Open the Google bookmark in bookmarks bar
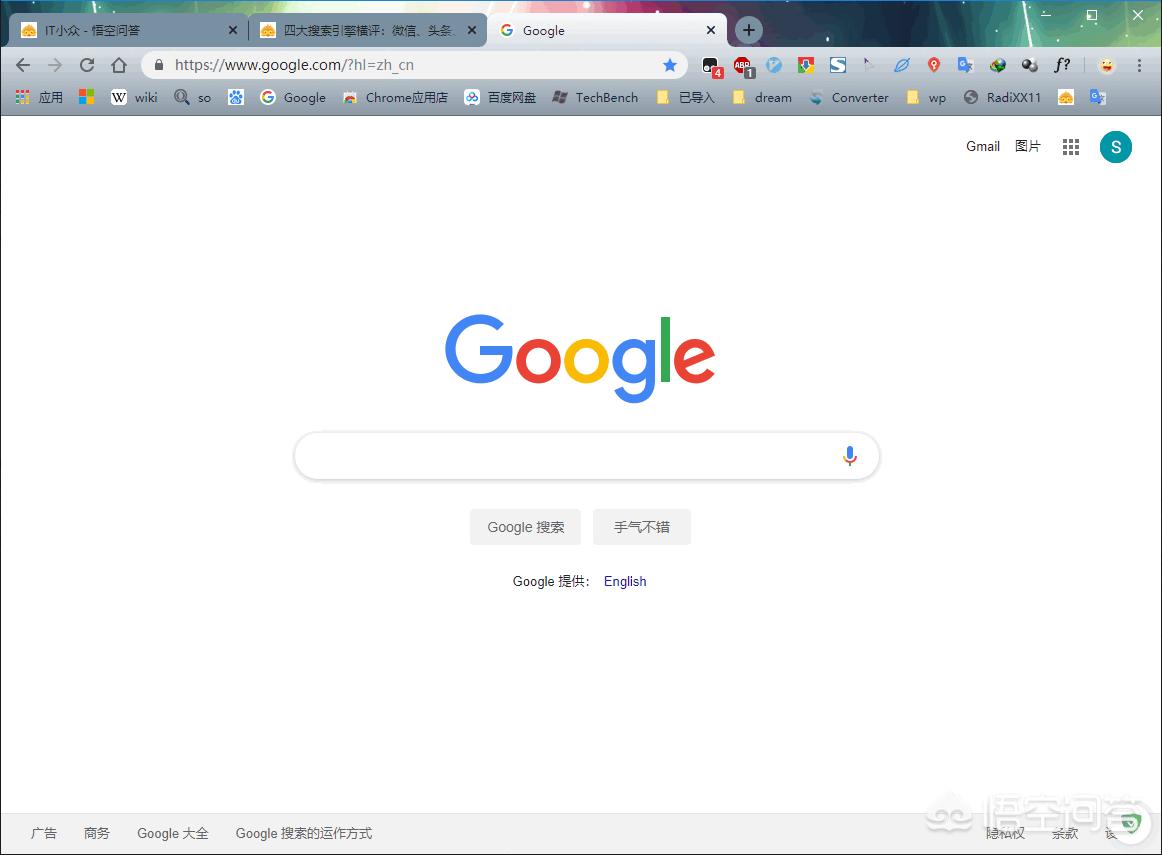Screen dimensions: 1162x855 point(293,97)
